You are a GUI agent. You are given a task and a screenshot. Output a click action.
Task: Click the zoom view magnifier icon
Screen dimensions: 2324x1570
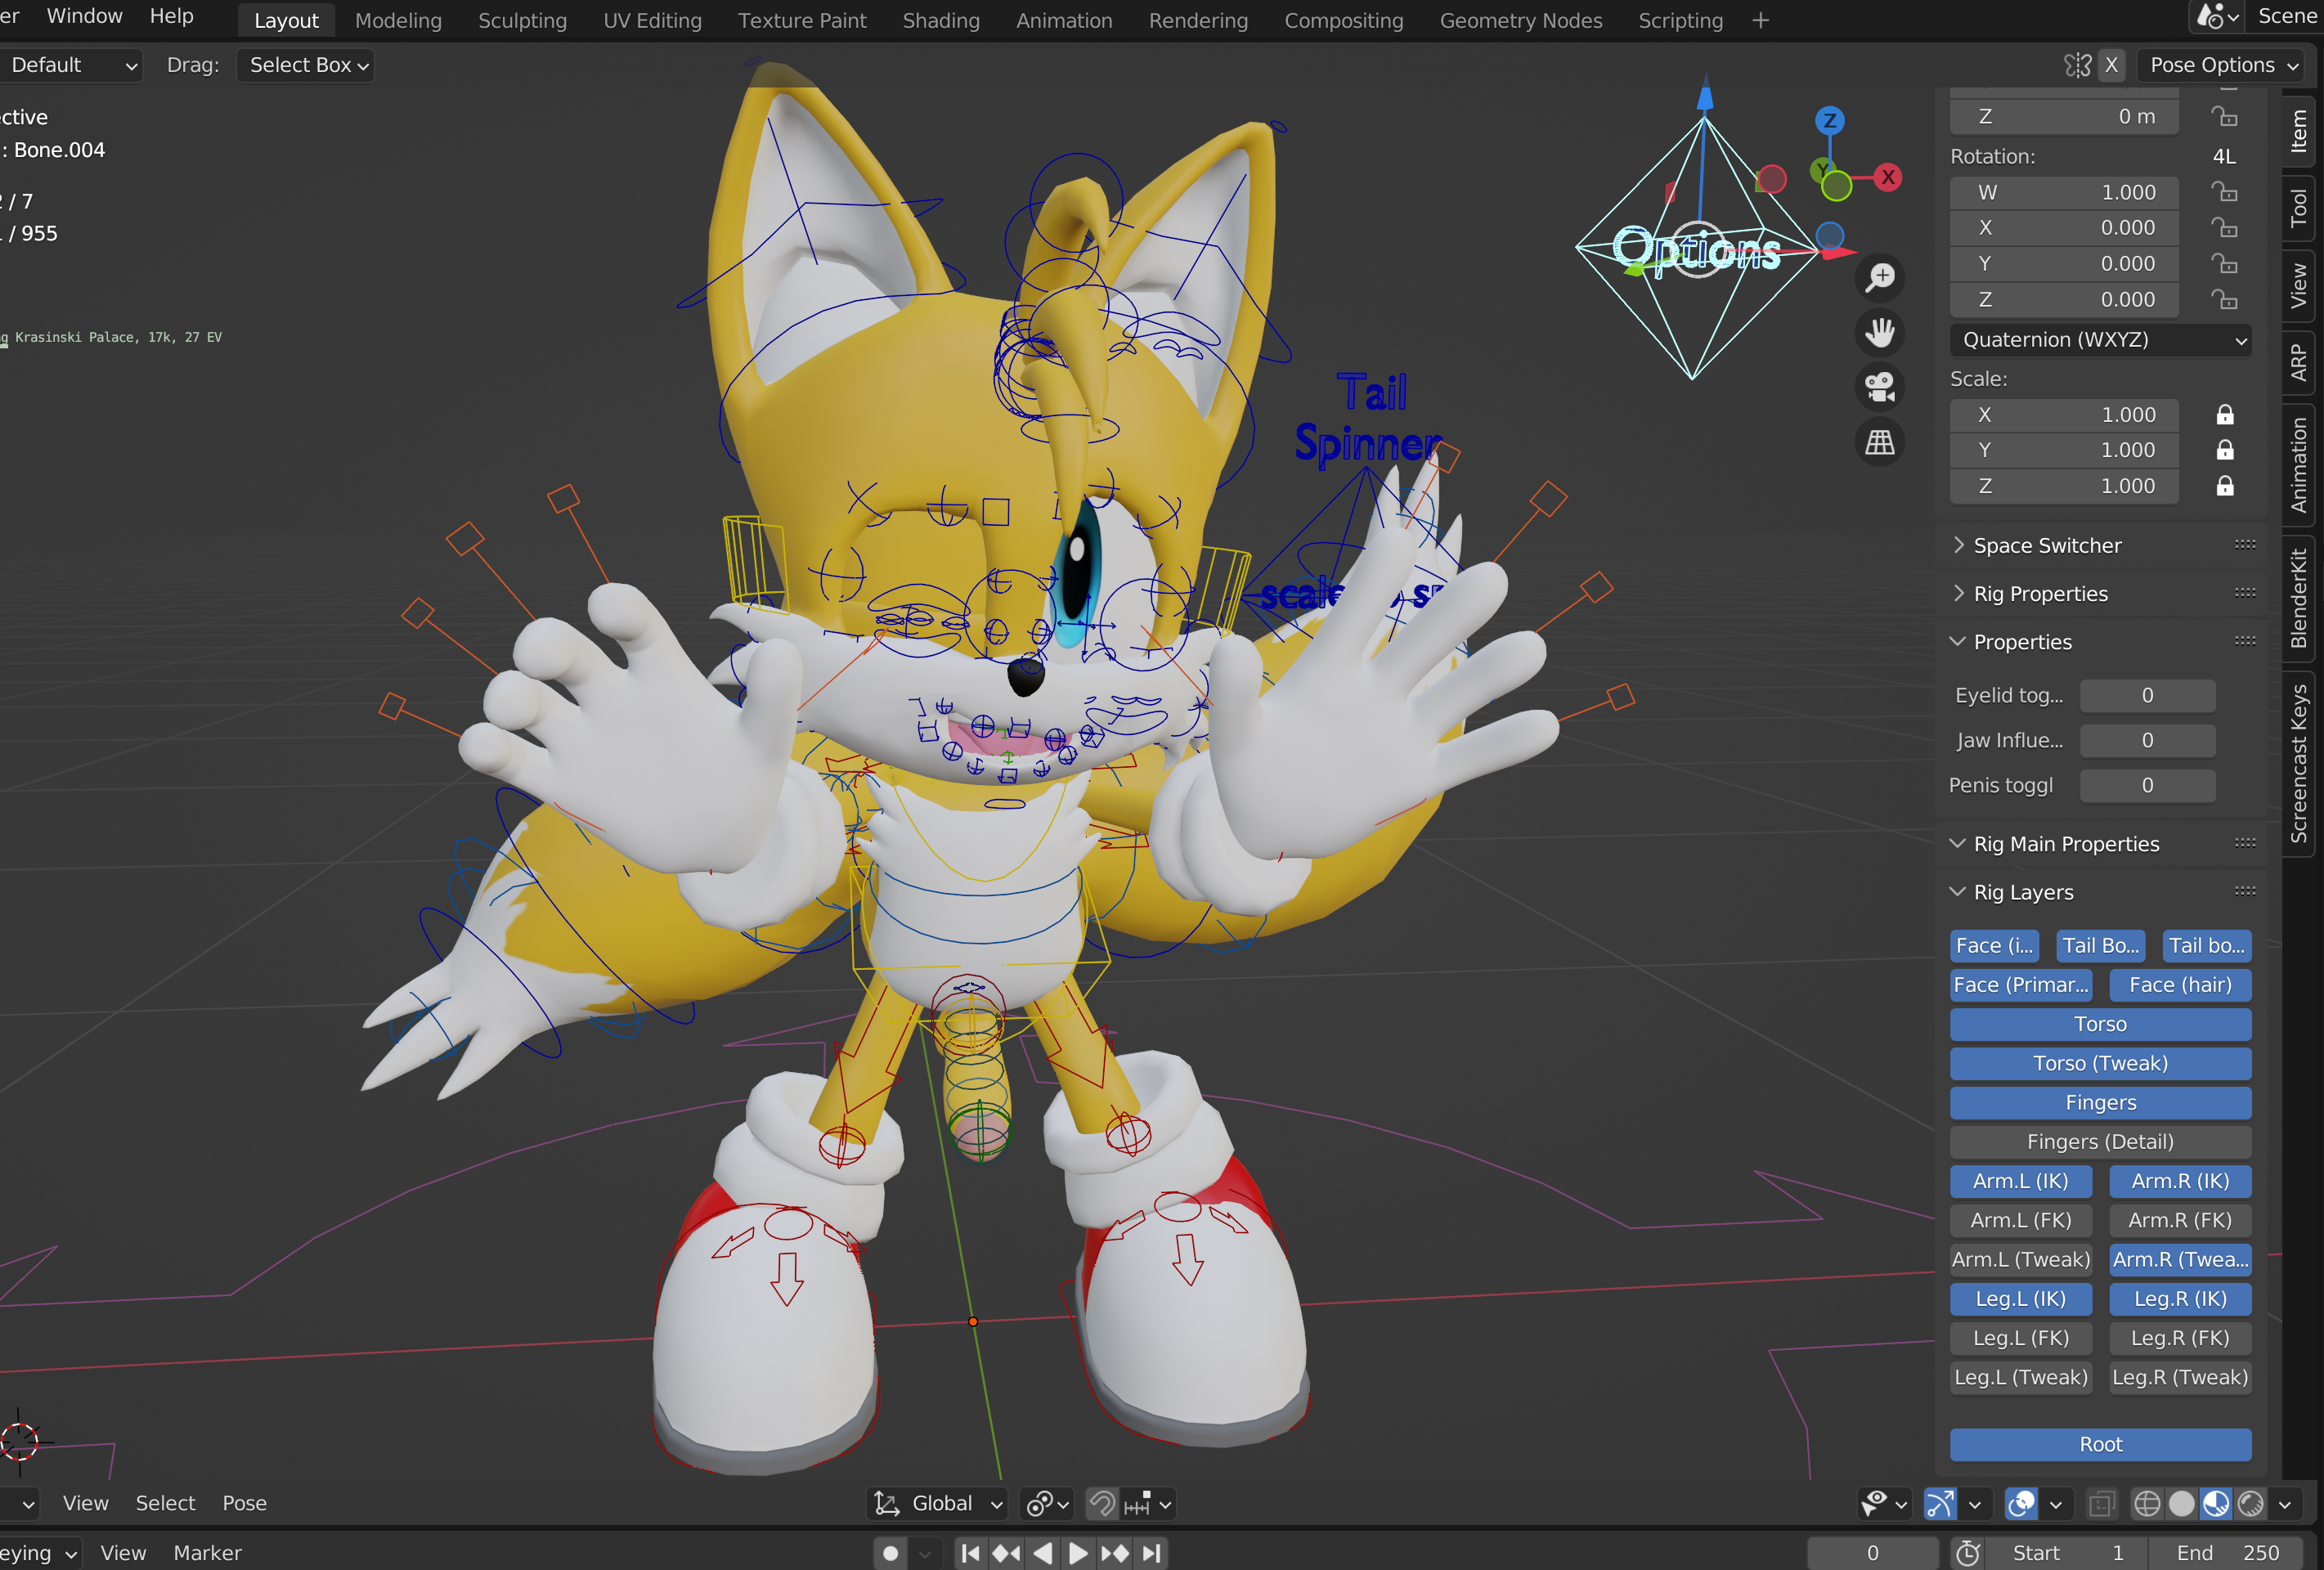pyautogui.click(x=1880, y=278)
